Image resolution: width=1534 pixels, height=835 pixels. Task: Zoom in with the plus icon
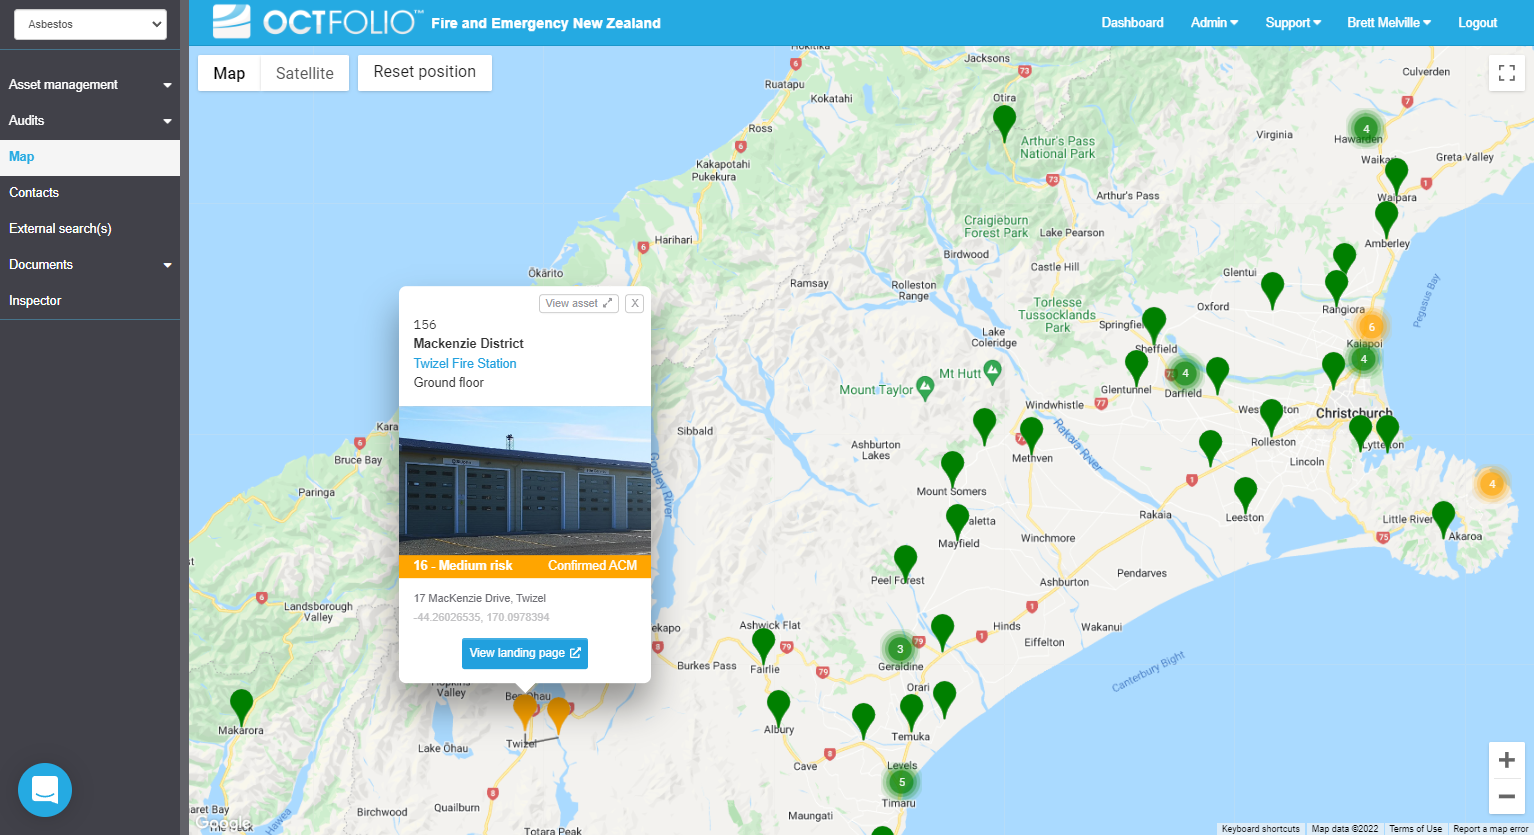pyautogui.click(x=1506, y=760)
